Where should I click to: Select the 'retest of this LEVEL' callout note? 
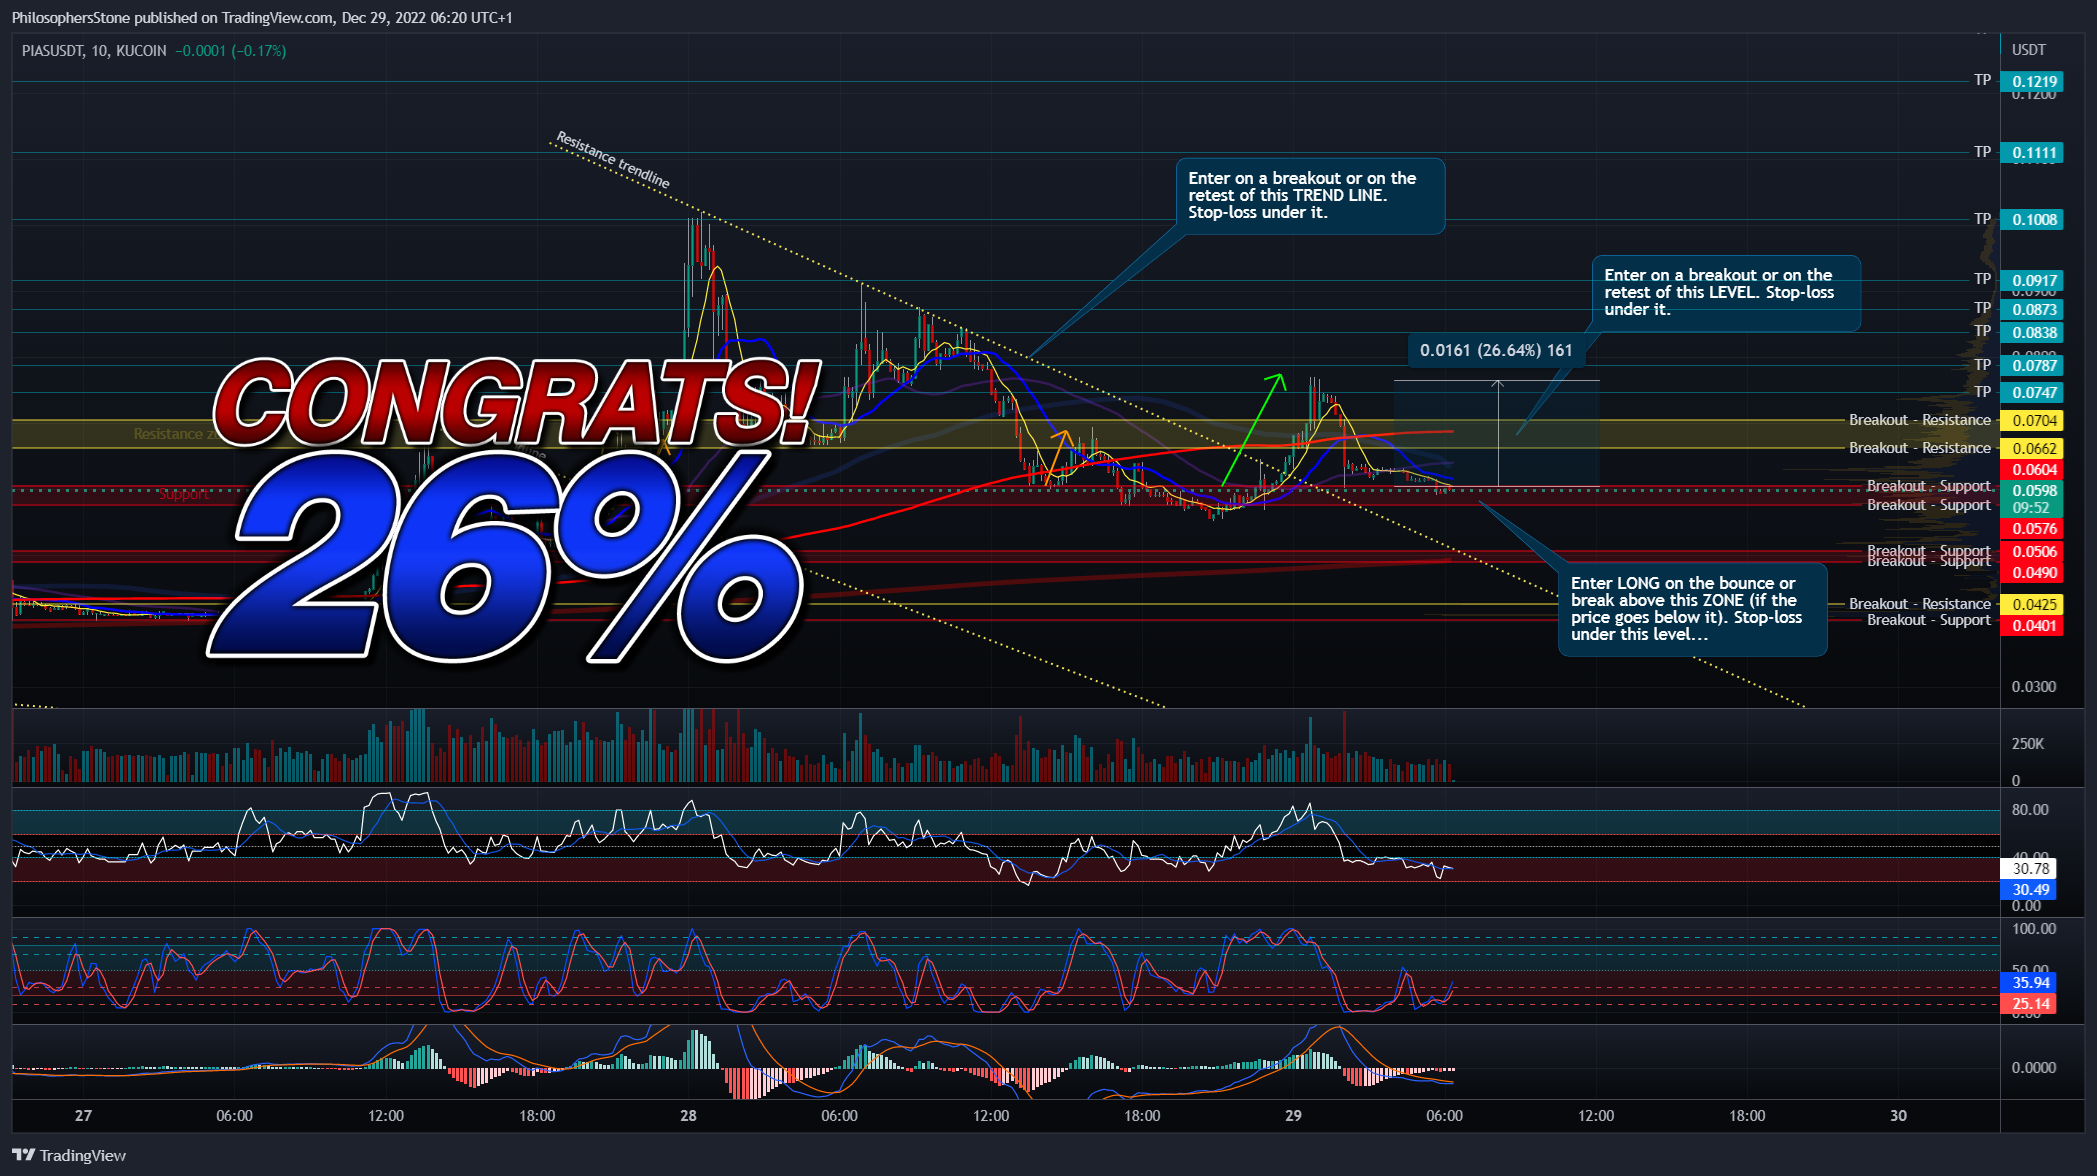pos(1725,293)
